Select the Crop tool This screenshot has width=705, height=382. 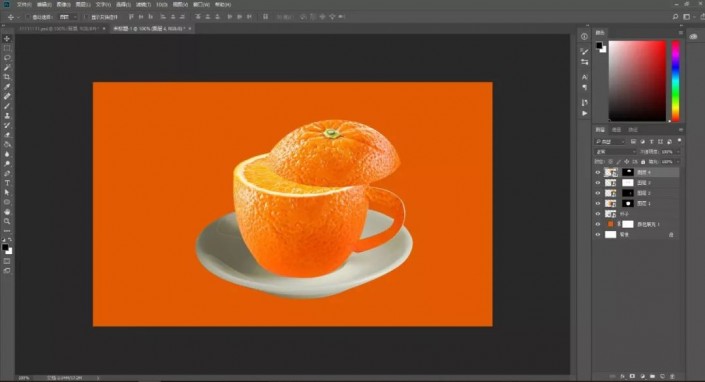pos(7,77)
